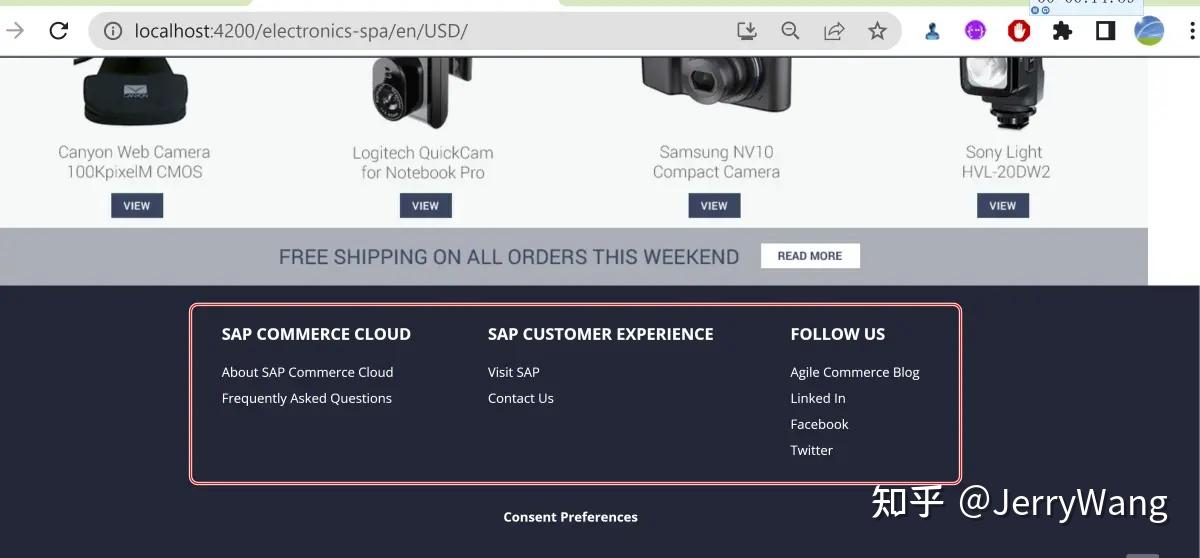
Task: Open About SAP Commerce Cloud footer link
Action: pyautogui.click(x=307, y=372)
